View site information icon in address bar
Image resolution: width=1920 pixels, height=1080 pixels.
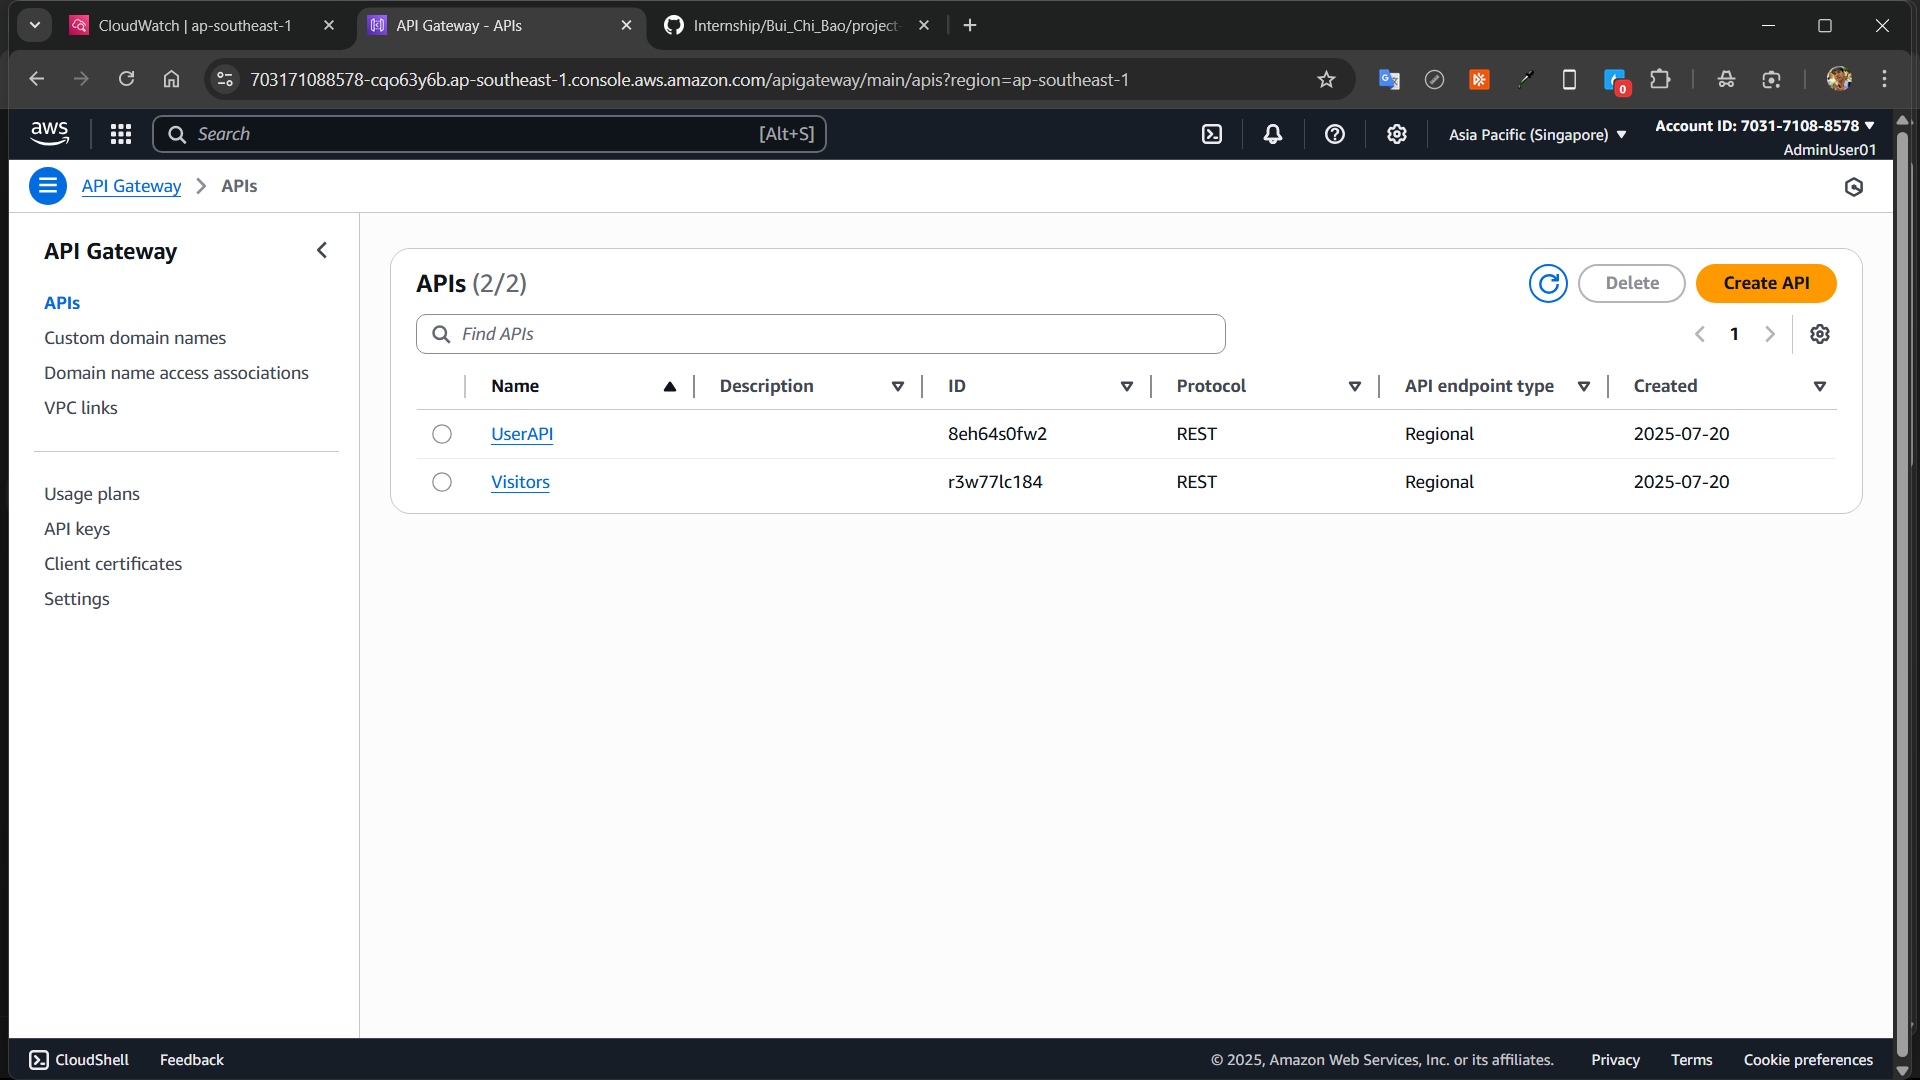(225, 80)
